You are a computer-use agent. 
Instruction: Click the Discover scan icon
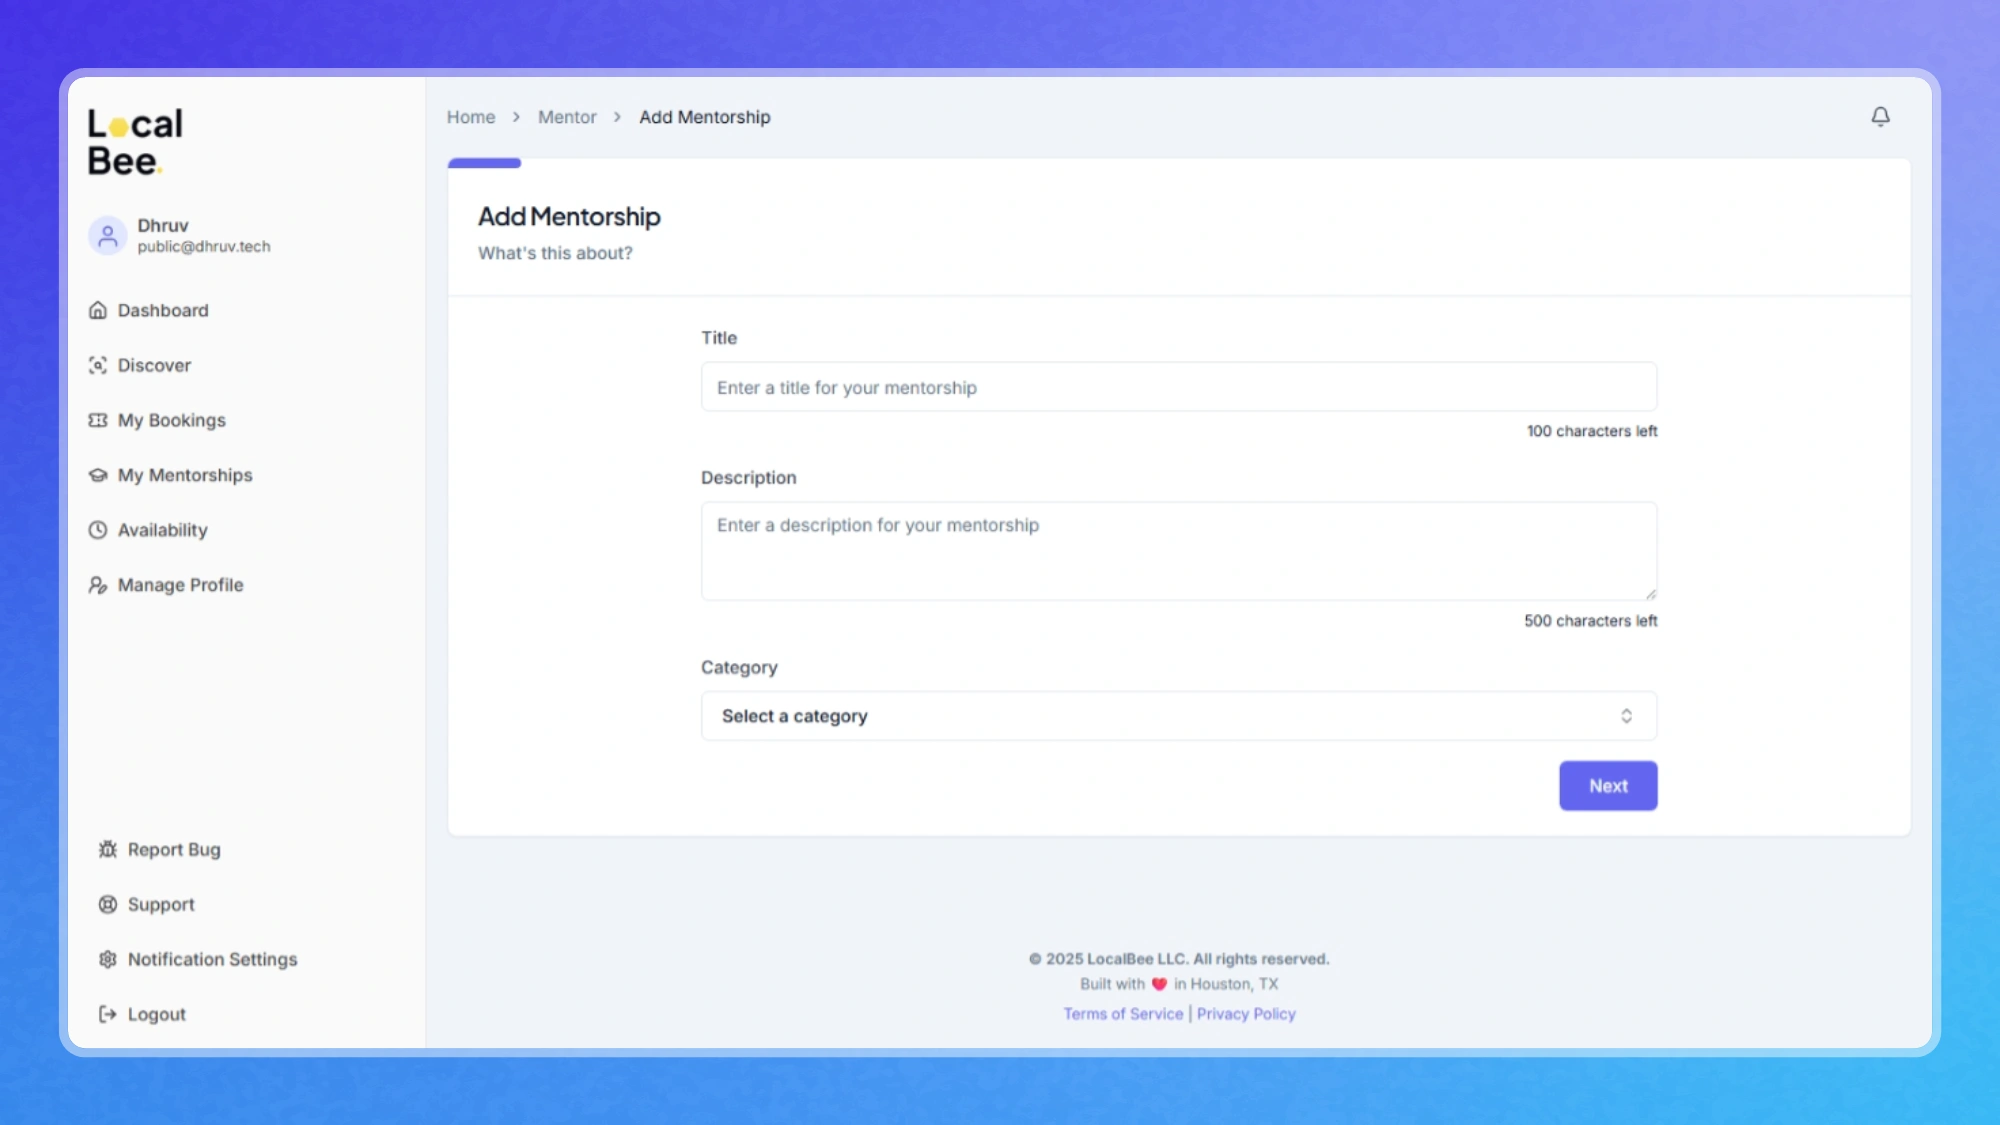[98, 365]
